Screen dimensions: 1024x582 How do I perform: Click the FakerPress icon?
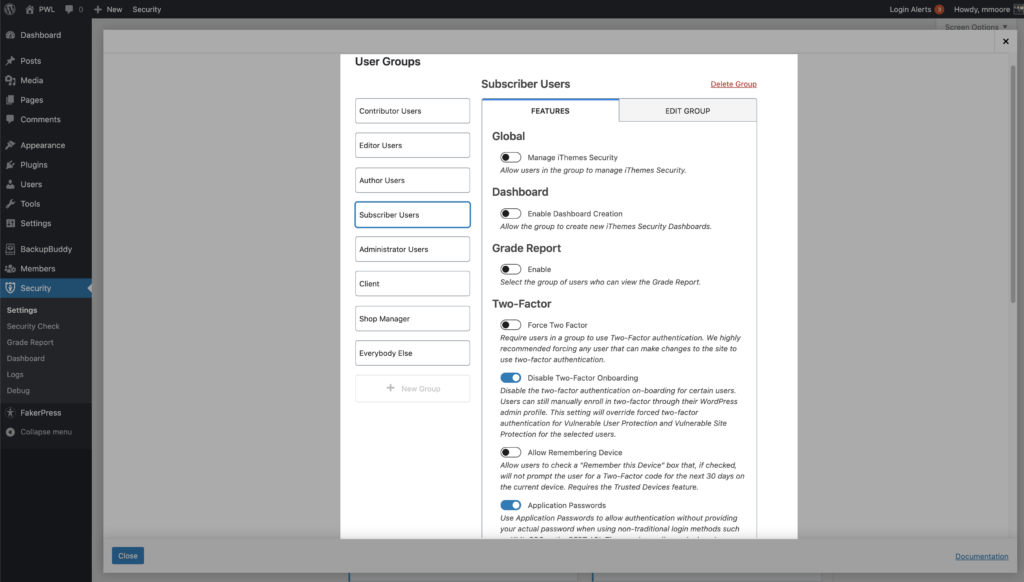(x=10, y=413)
